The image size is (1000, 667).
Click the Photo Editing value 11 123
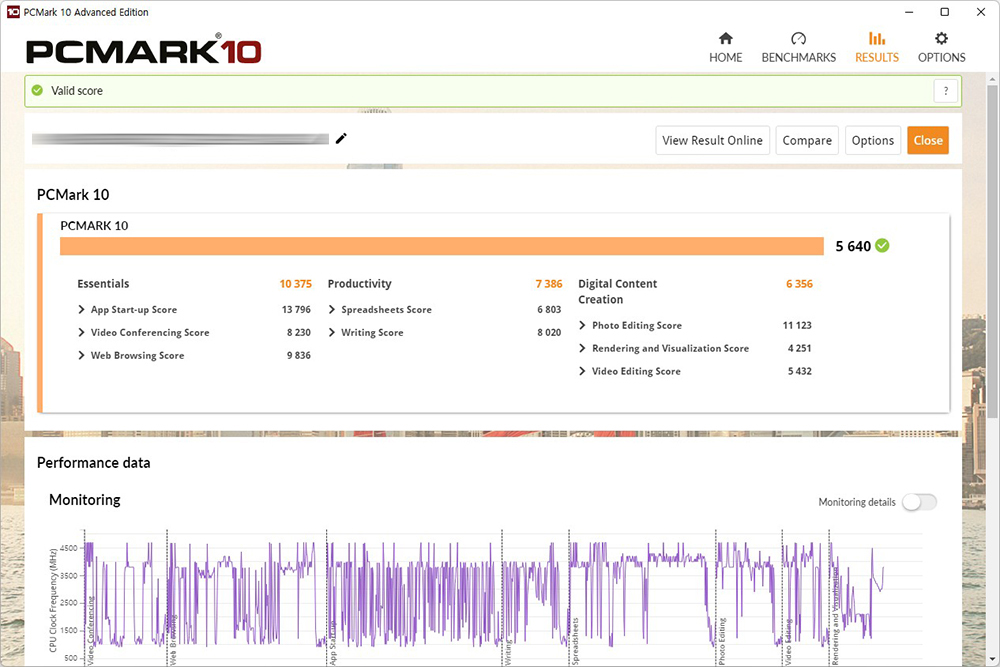pos(797,325)
